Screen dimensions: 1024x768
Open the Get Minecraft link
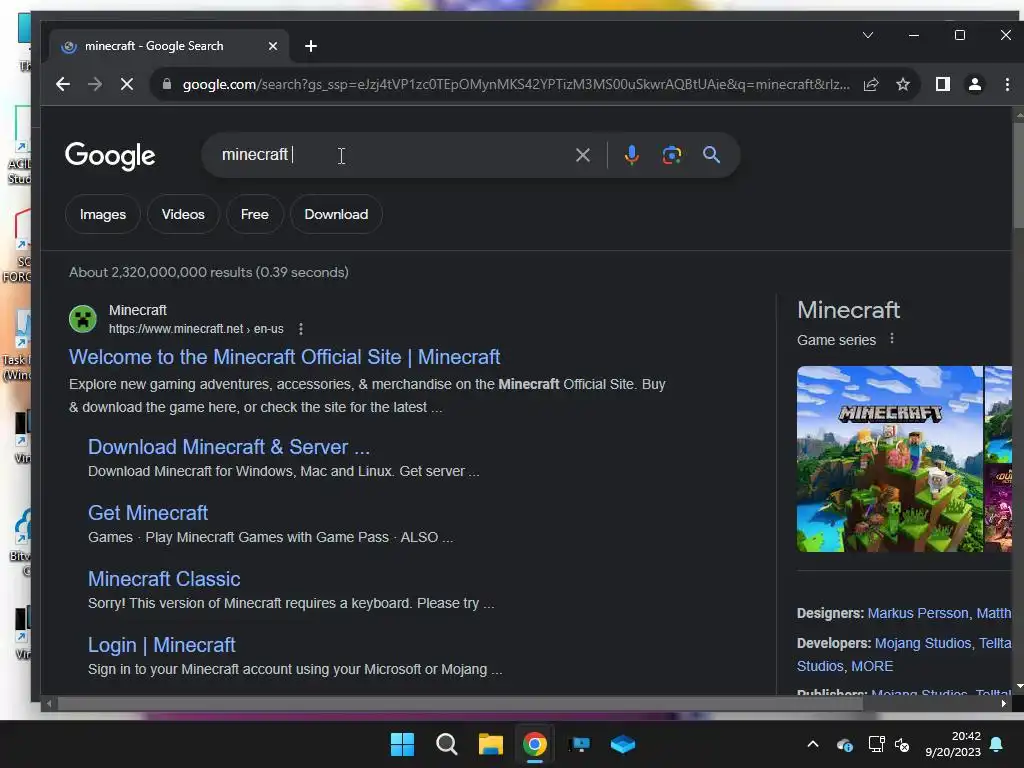148,513
